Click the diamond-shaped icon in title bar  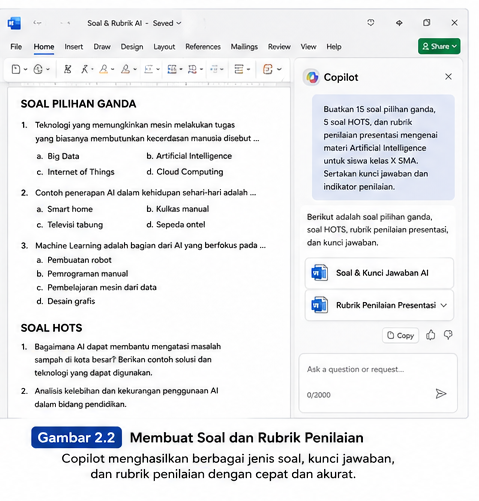399,23
